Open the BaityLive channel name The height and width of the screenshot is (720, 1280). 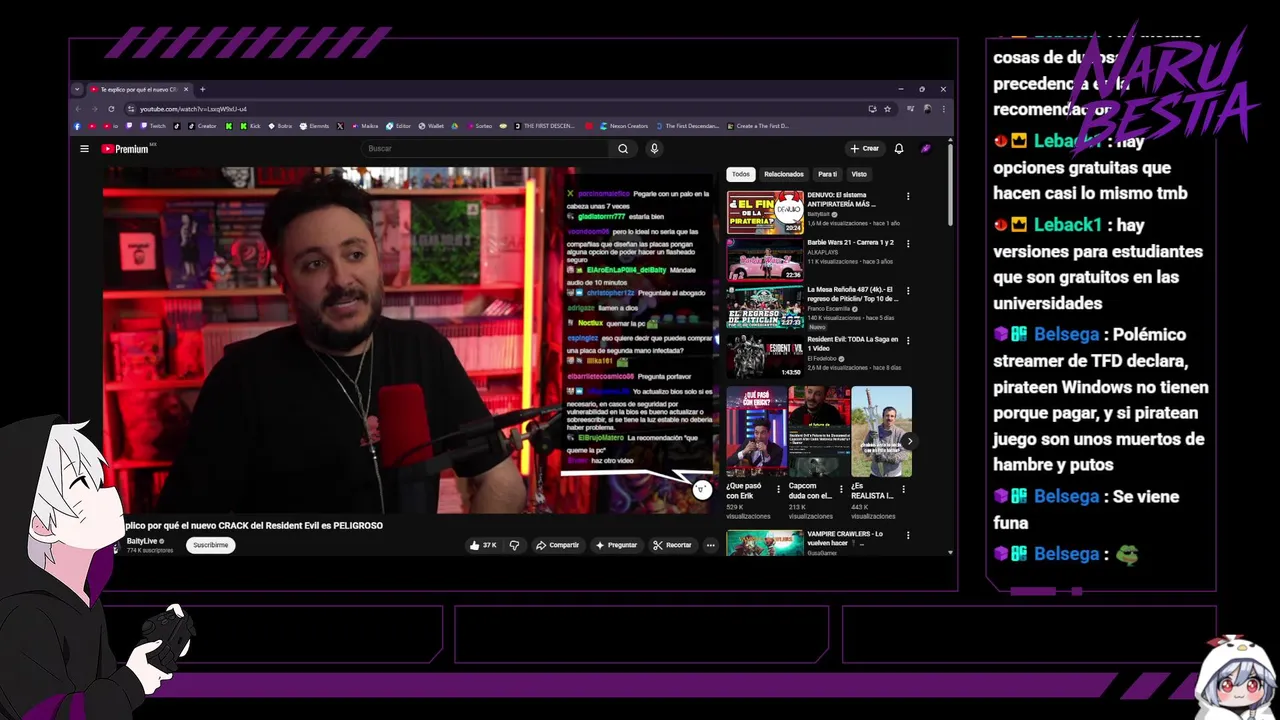(x=141, y=541)
